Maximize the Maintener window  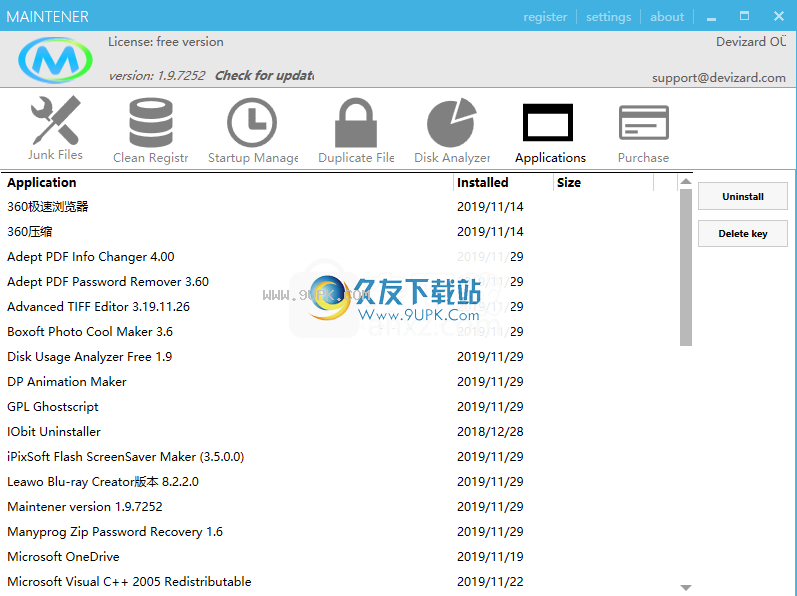point(745,16)
